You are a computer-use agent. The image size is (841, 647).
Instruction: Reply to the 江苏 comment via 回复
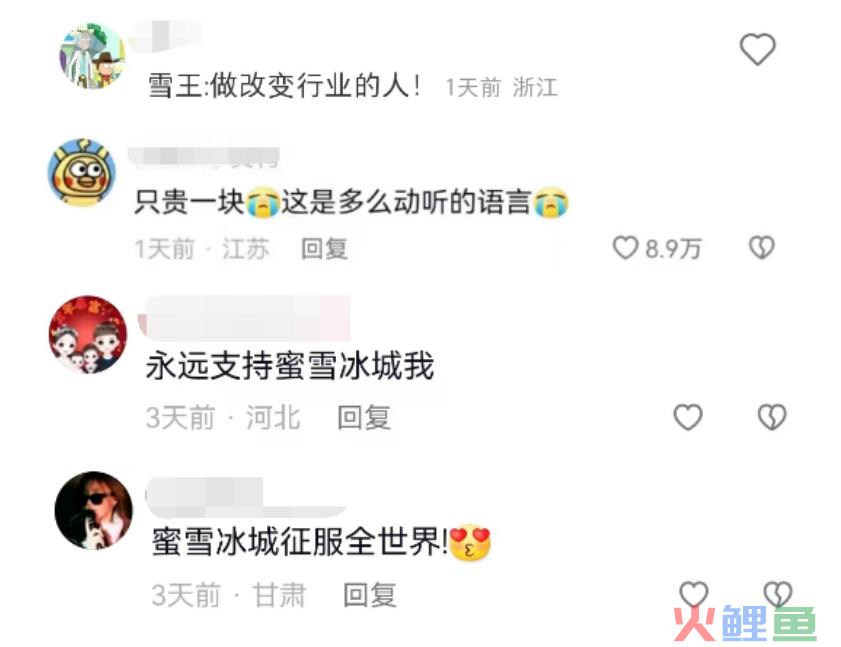tap(324, 249)
